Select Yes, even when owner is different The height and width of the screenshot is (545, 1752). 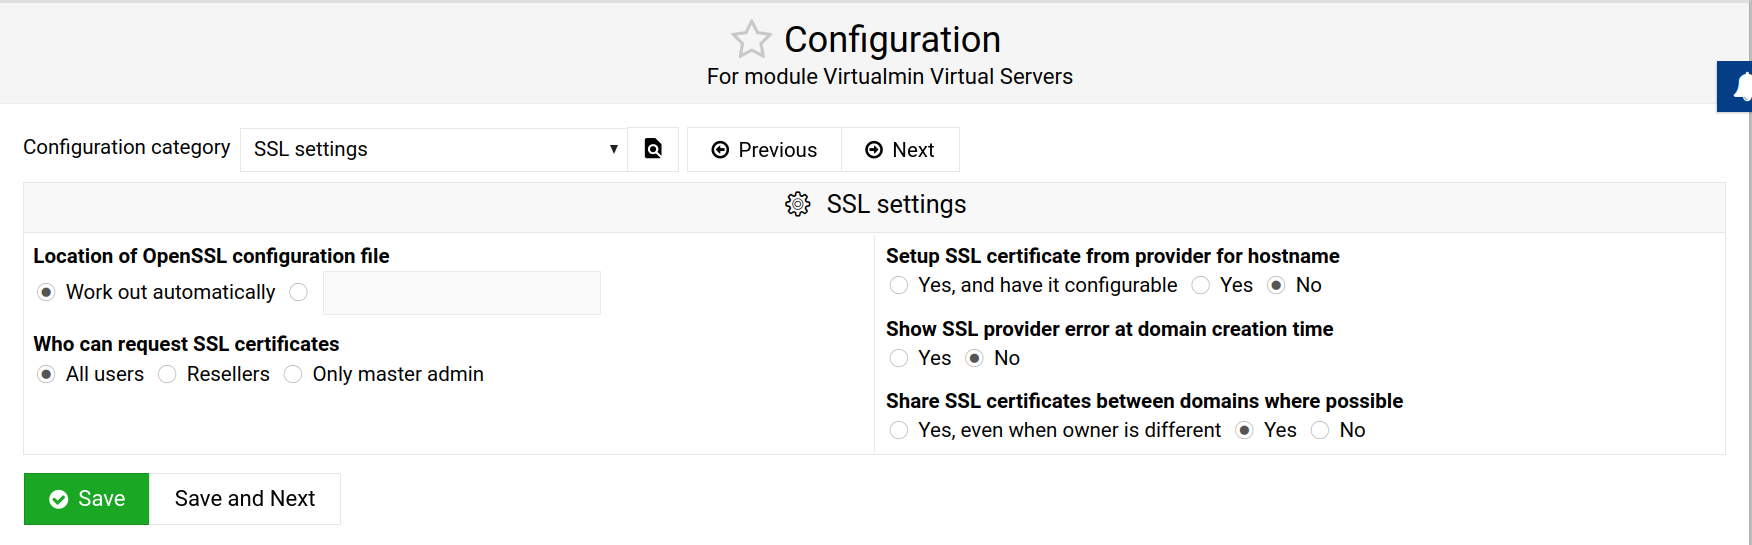[899, 430]
